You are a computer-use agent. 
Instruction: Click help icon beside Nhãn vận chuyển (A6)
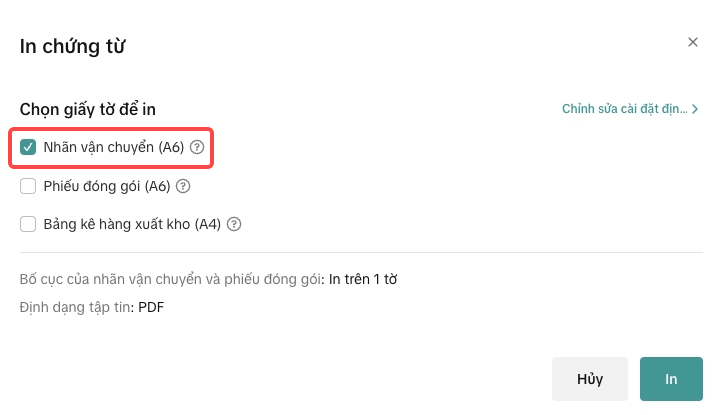pos(197,147)
